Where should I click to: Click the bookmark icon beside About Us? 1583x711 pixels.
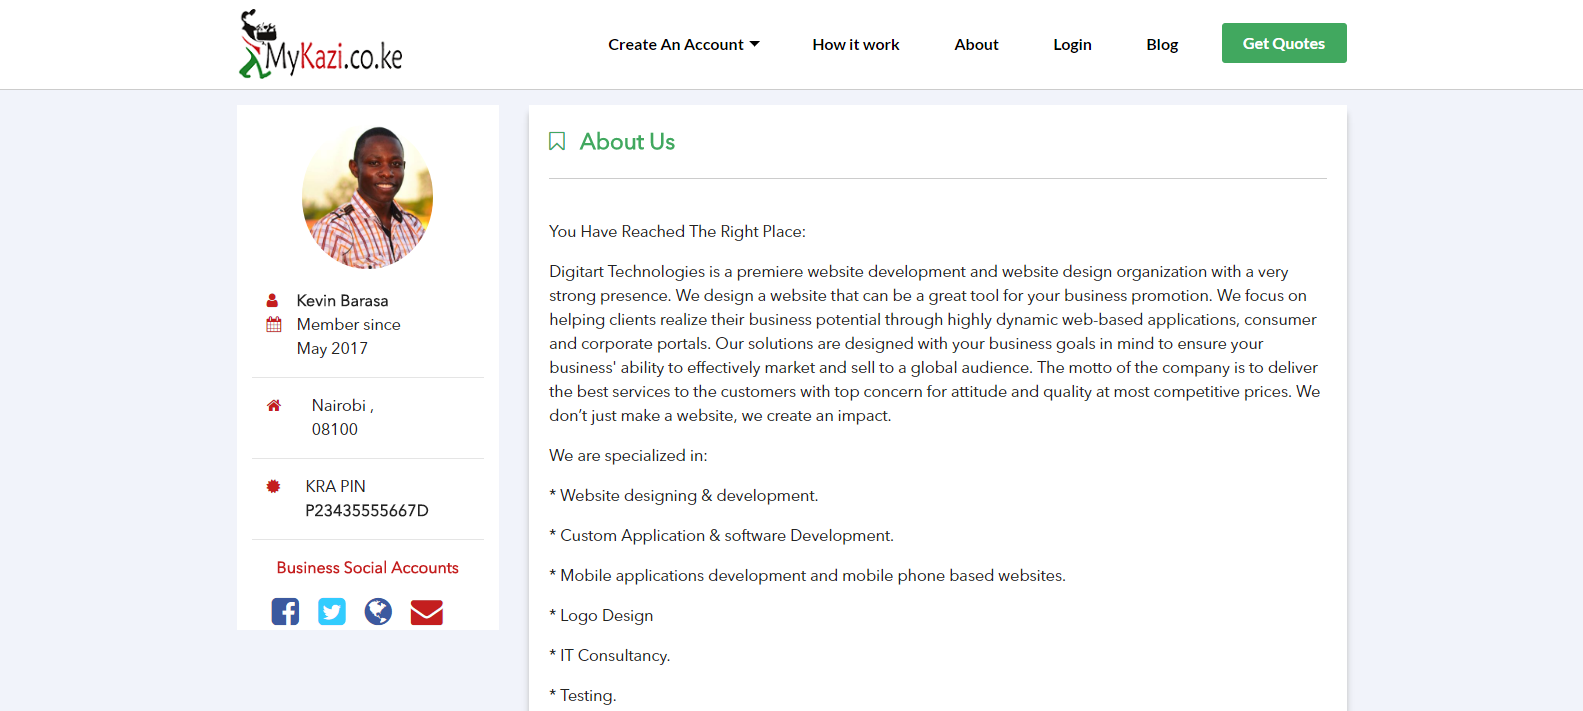pos(557,142)
